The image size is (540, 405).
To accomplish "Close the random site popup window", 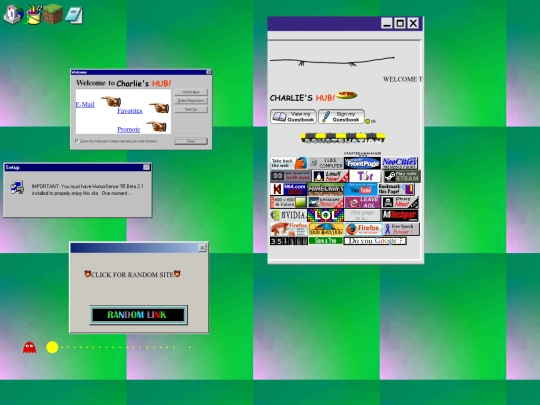I will (202, 248).
